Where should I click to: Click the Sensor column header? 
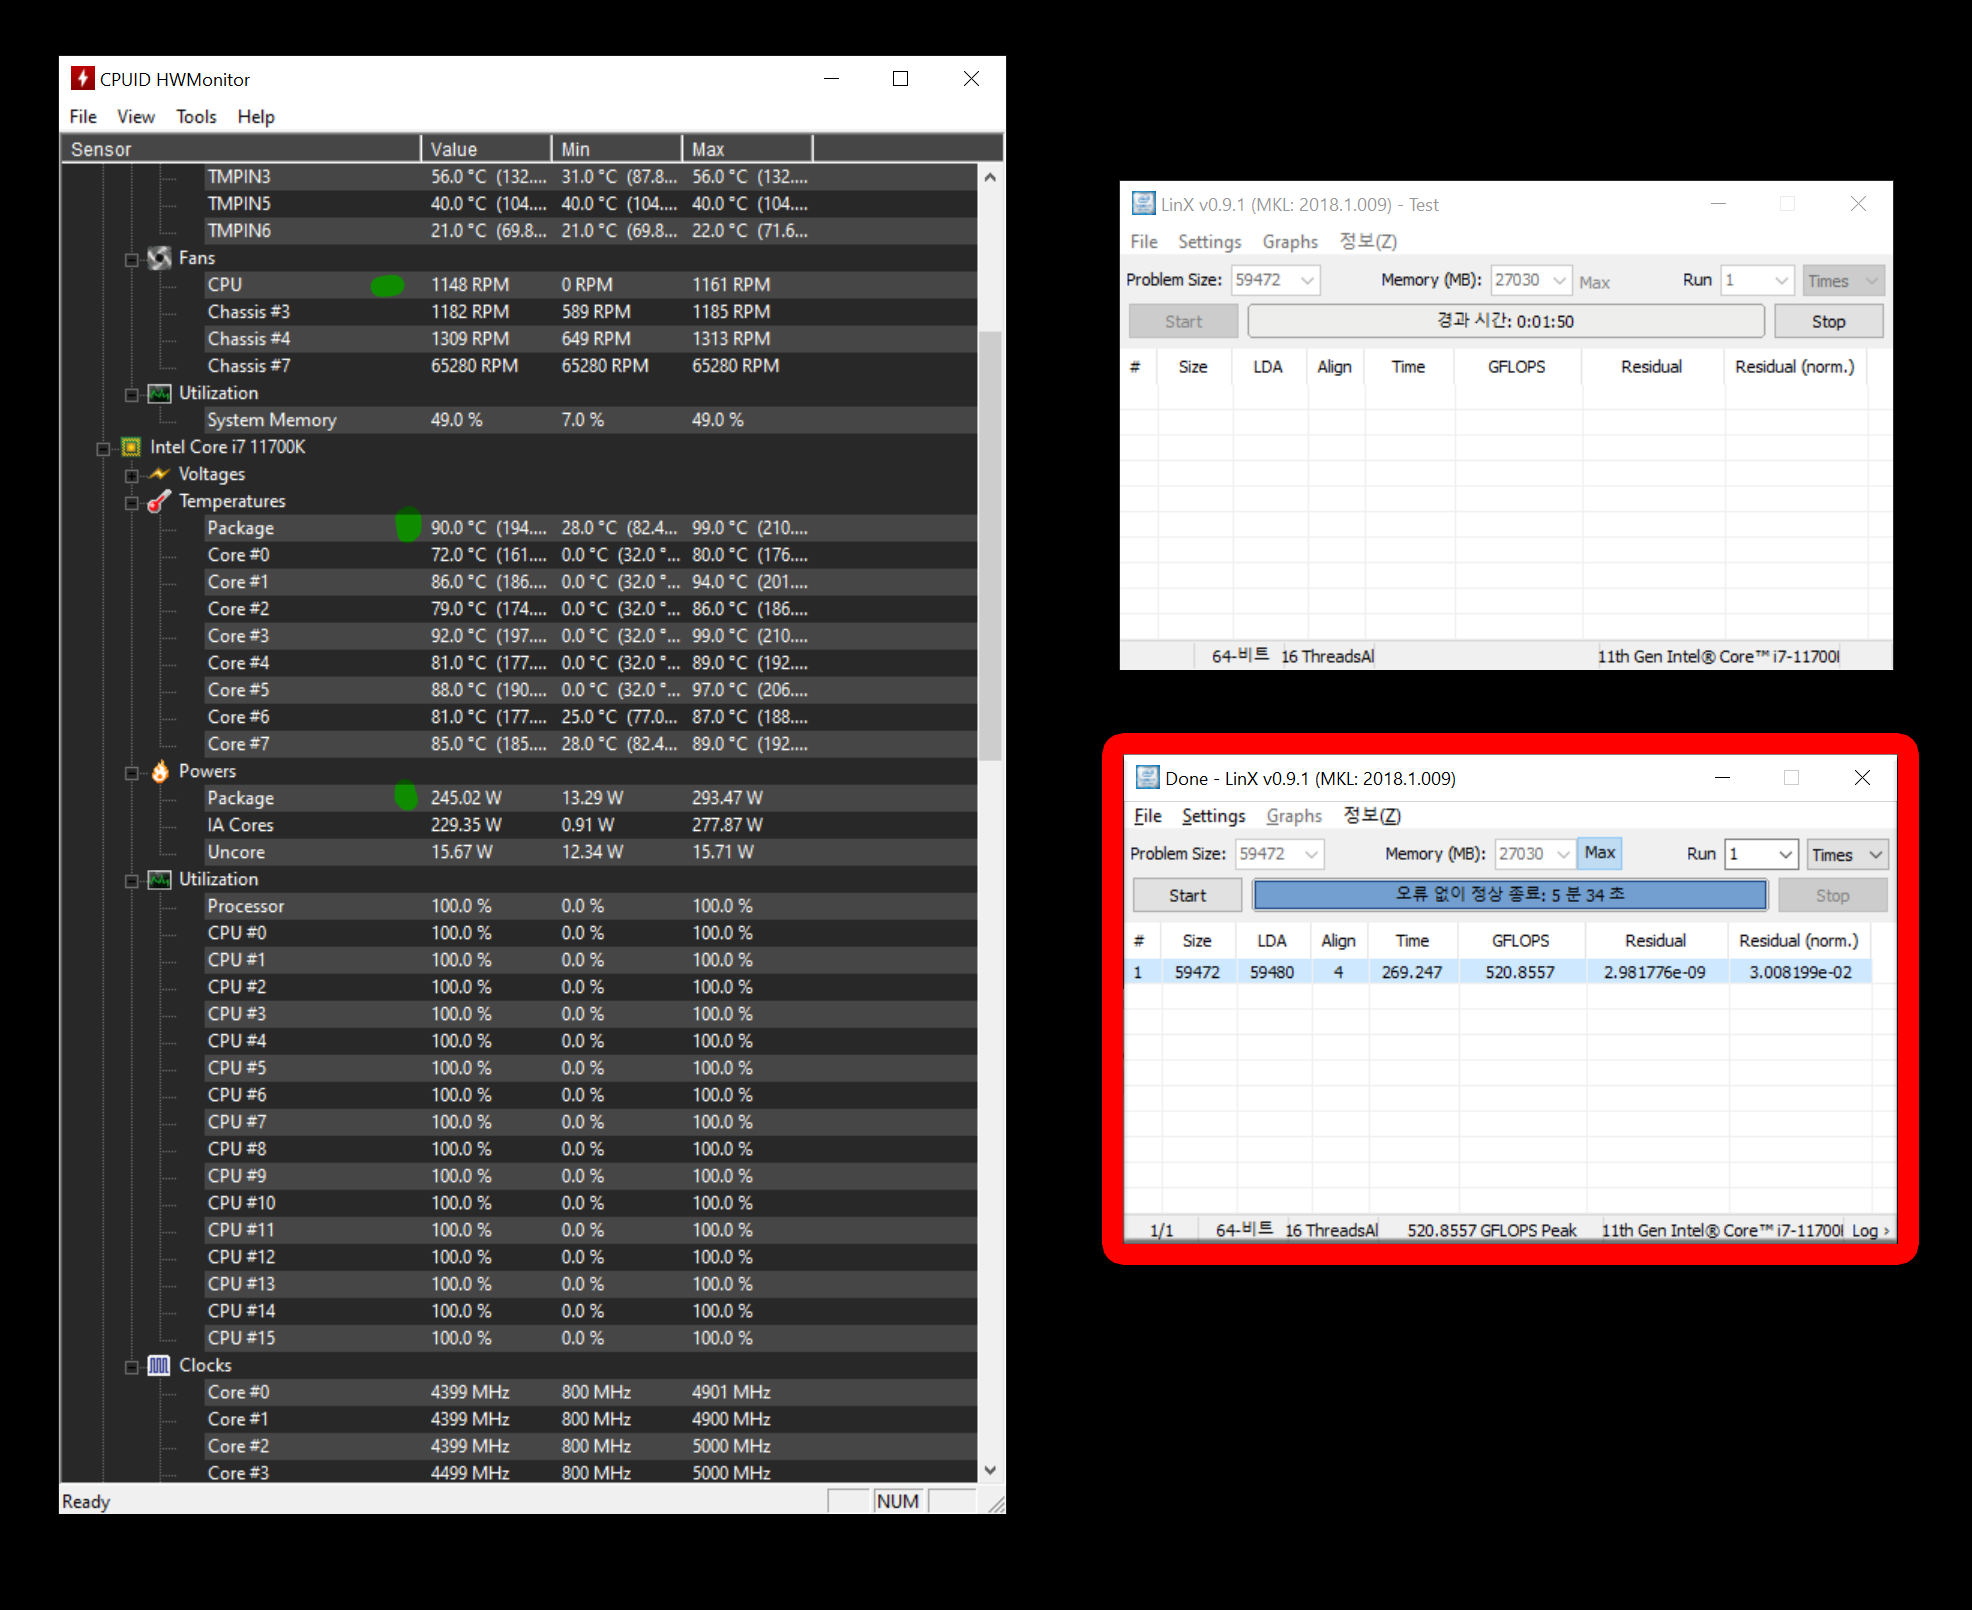point(240,149)
